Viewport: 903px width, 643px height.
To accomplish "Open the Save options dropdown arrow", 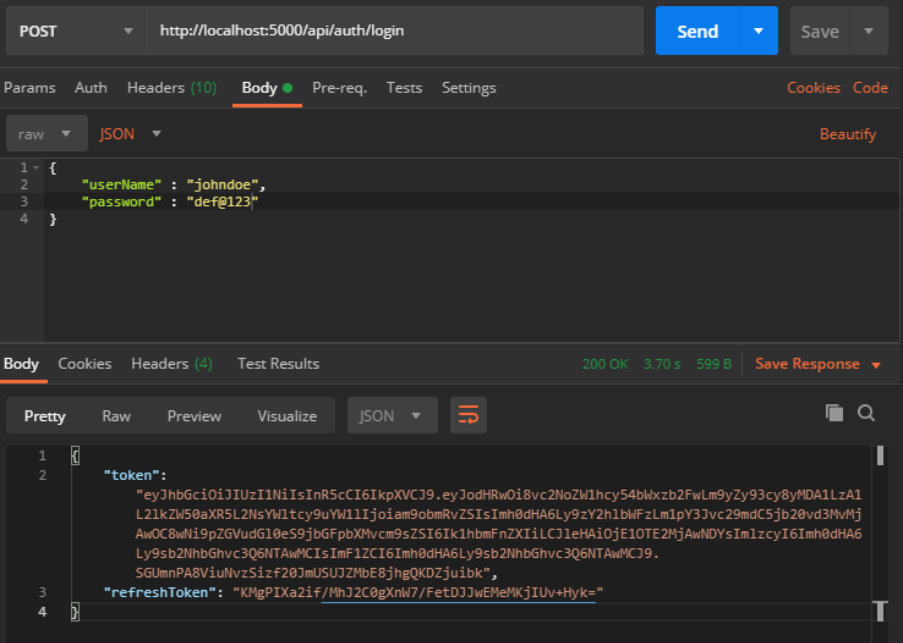I will click(869, 31).
